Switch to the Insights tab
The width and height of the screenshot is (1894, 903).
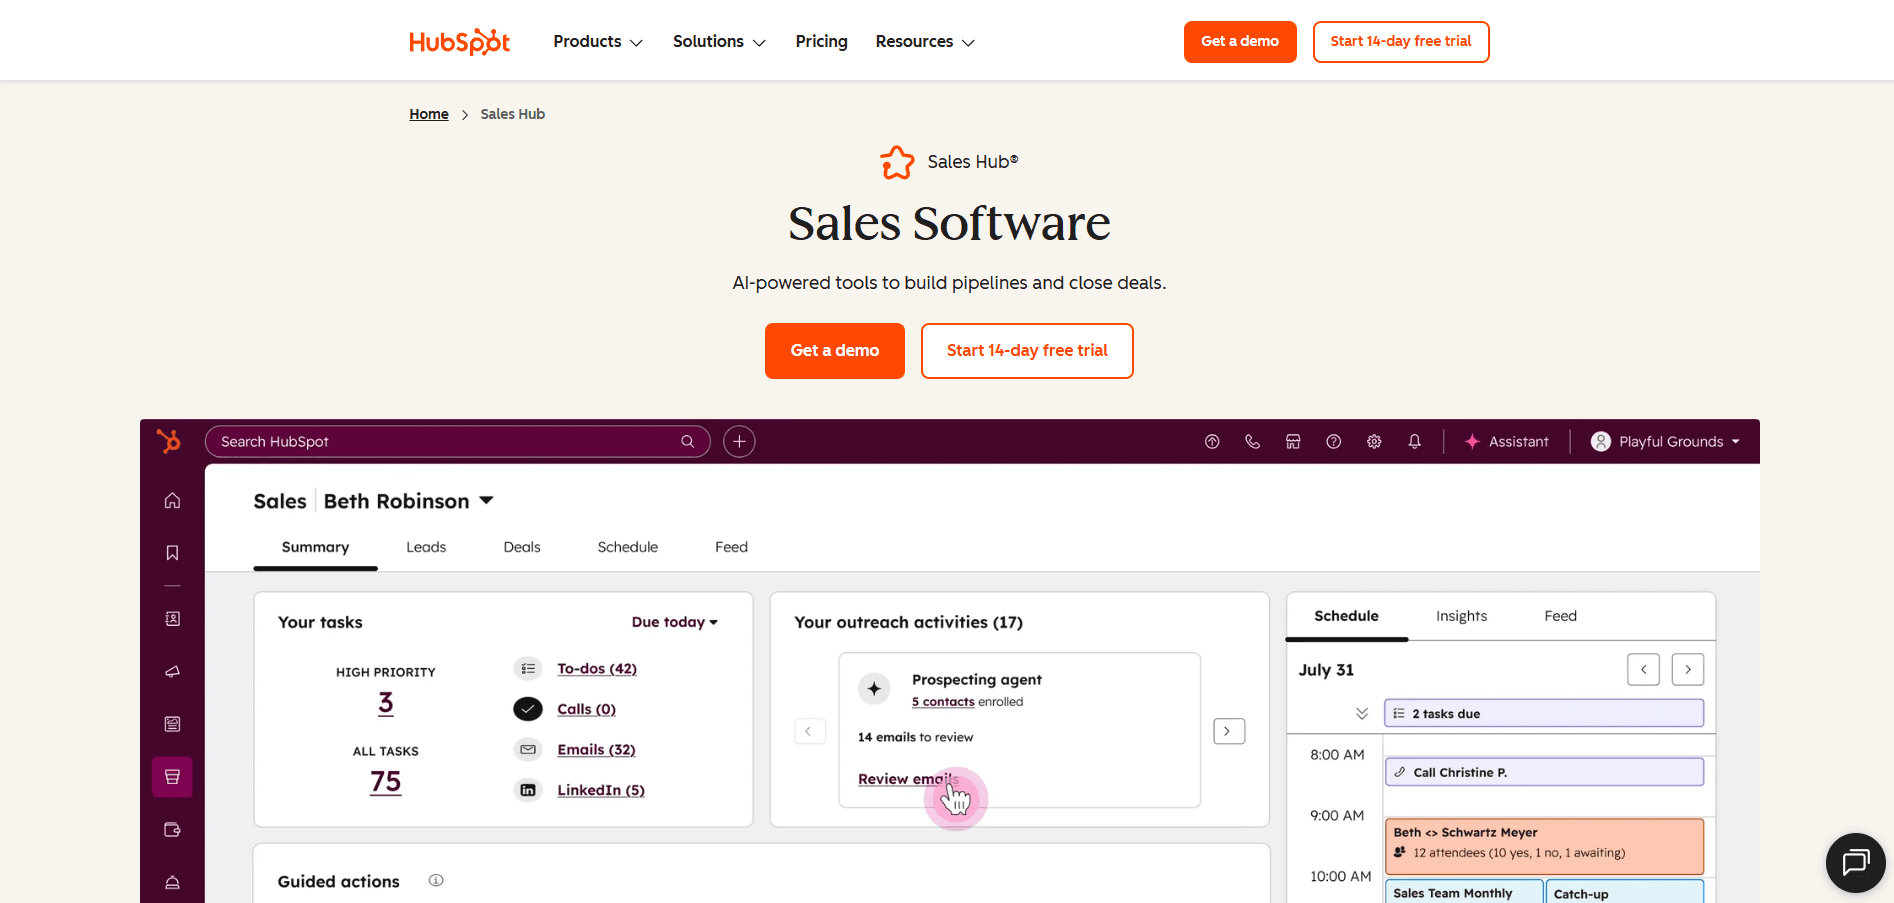coord(1461,616)
